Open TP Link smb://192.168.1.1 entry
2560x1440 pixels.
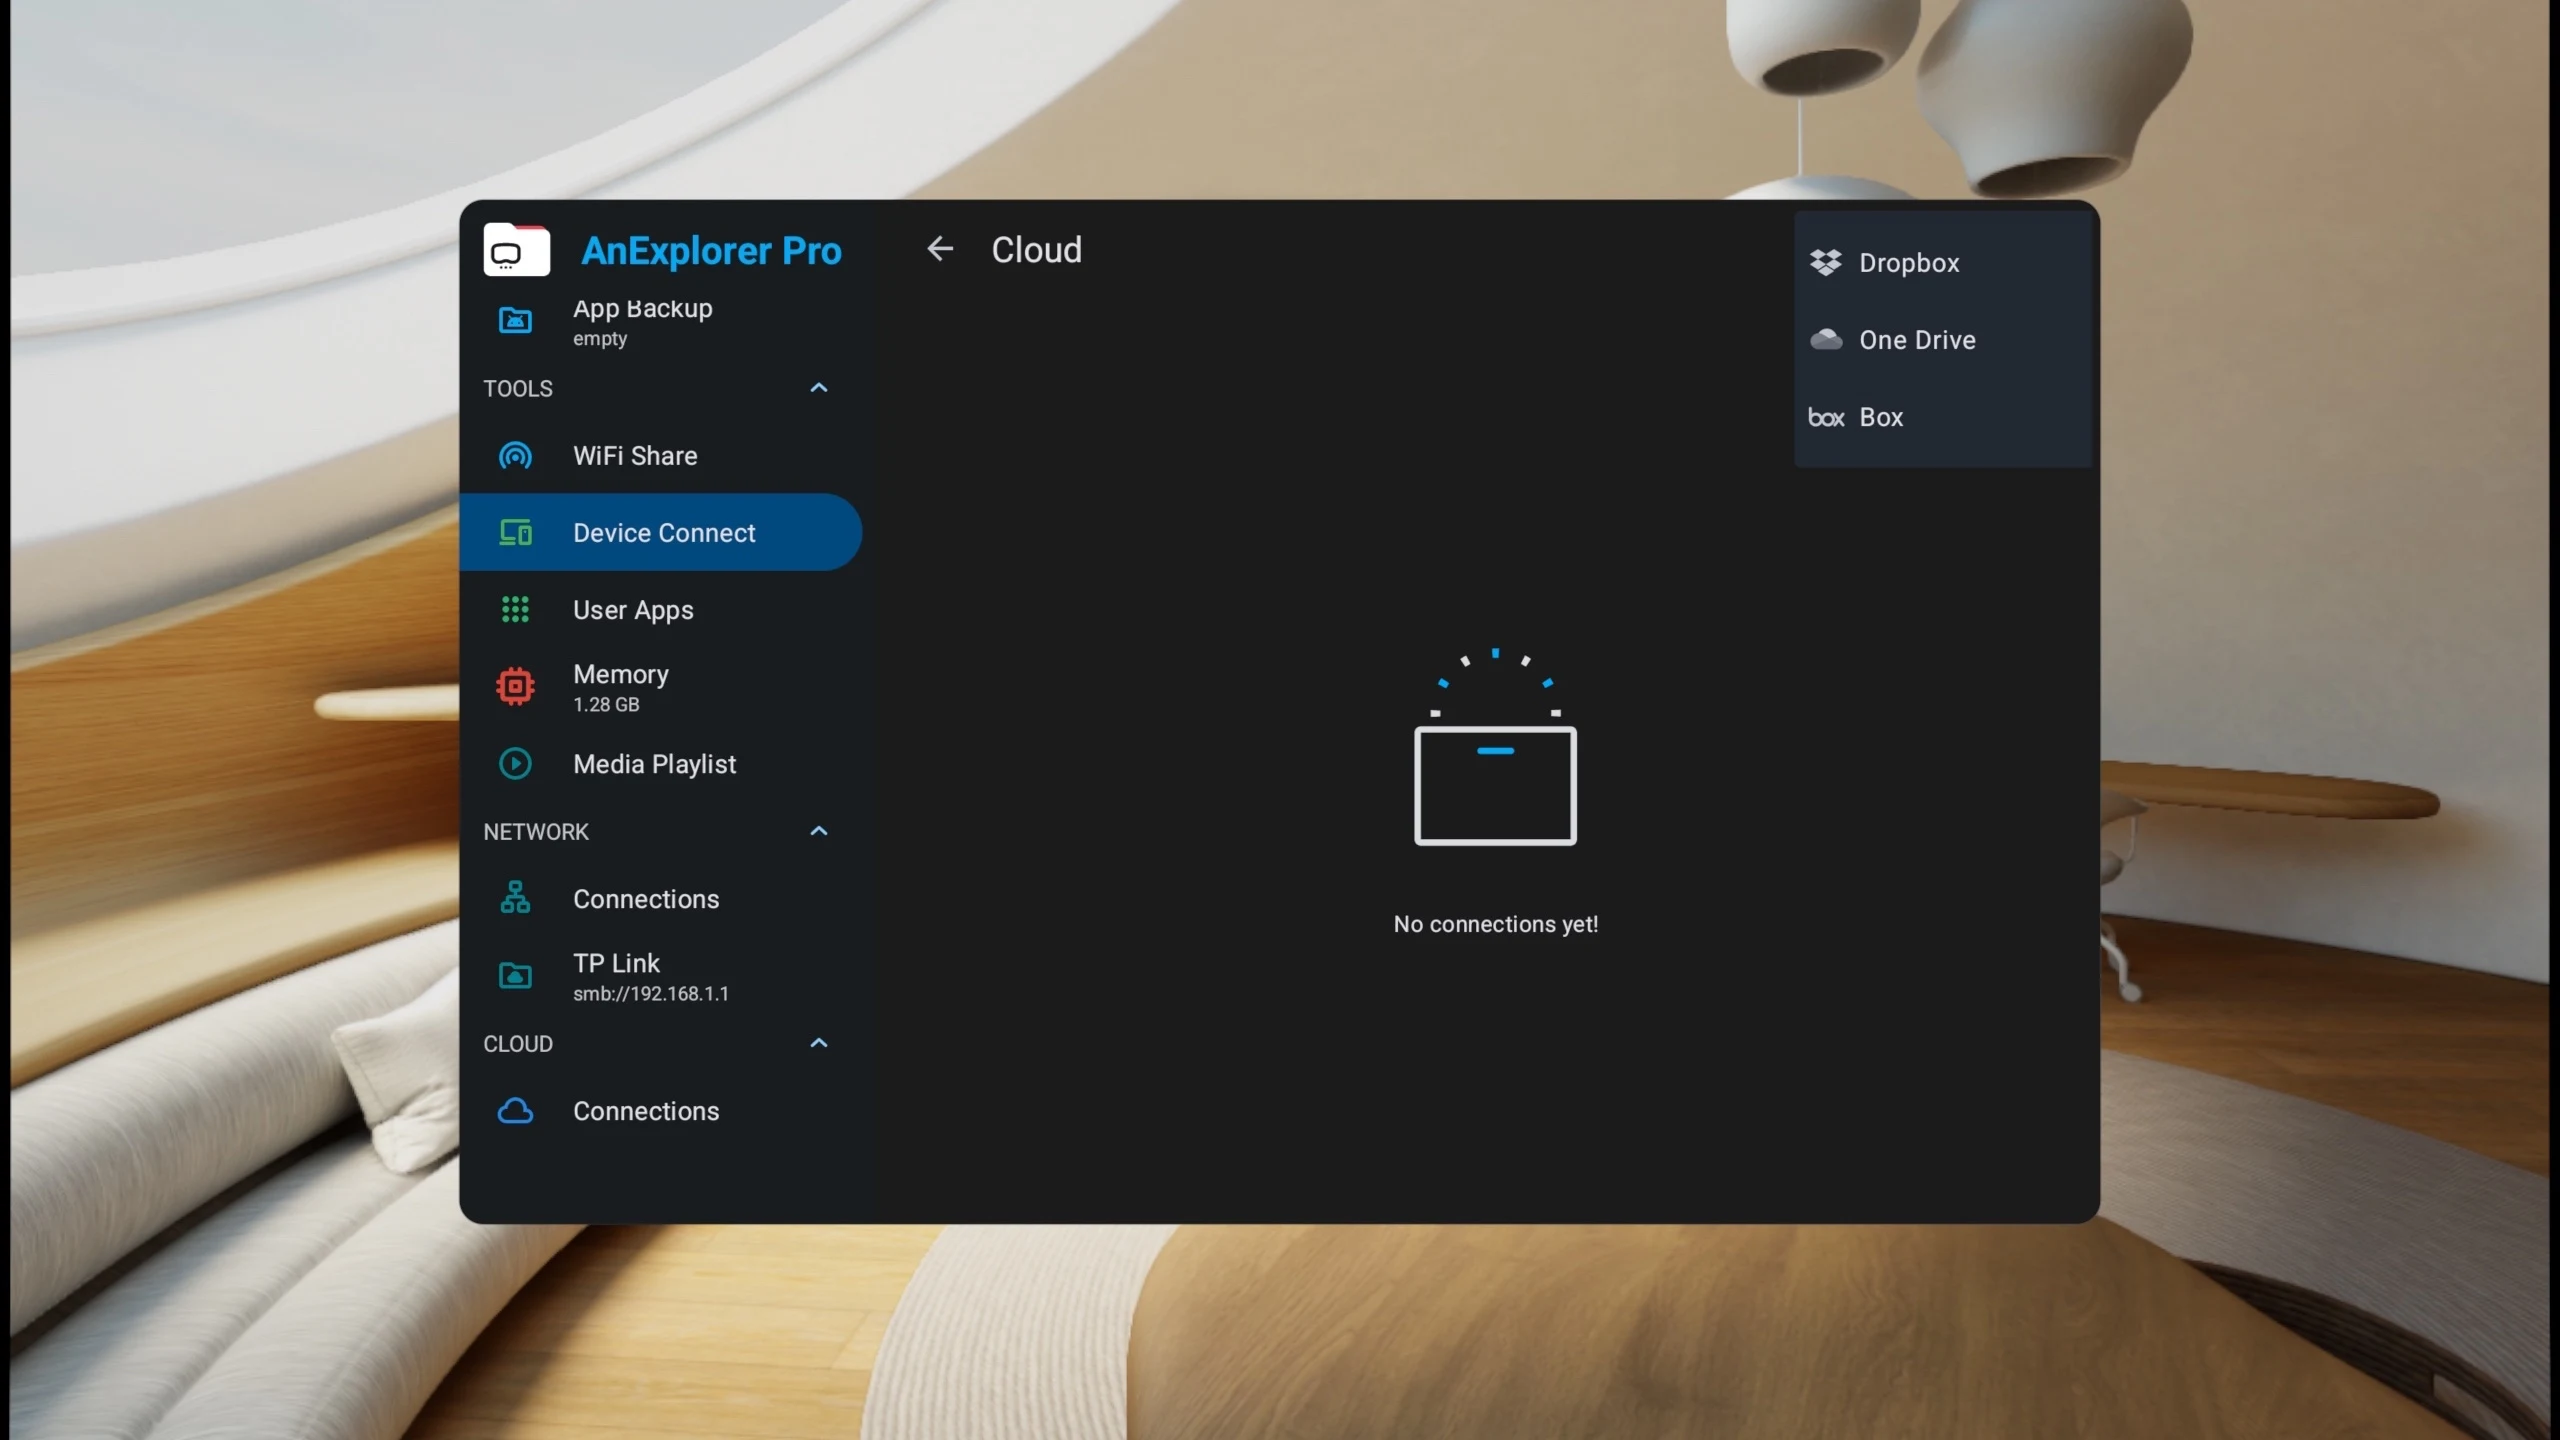tap(660, 976)
